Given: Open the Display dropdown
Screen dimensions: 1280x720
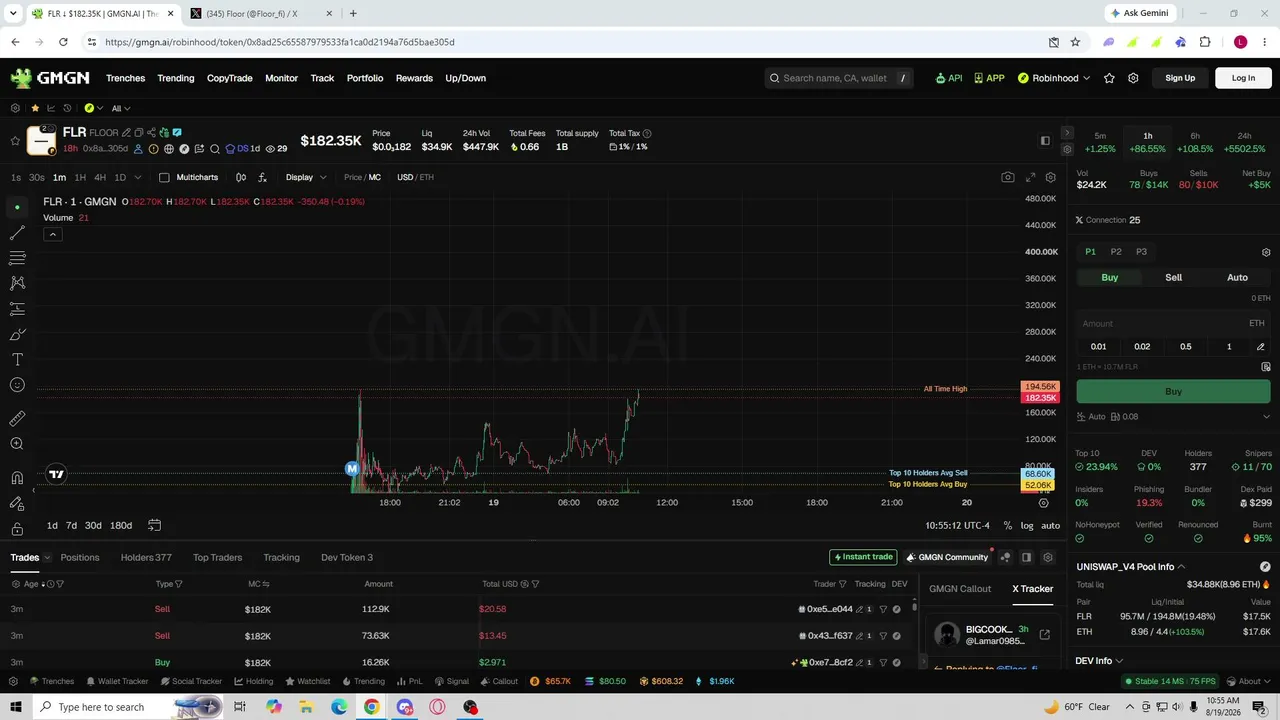Looking at the screenshot, I should pyautogui.click(x=305, y=177).
